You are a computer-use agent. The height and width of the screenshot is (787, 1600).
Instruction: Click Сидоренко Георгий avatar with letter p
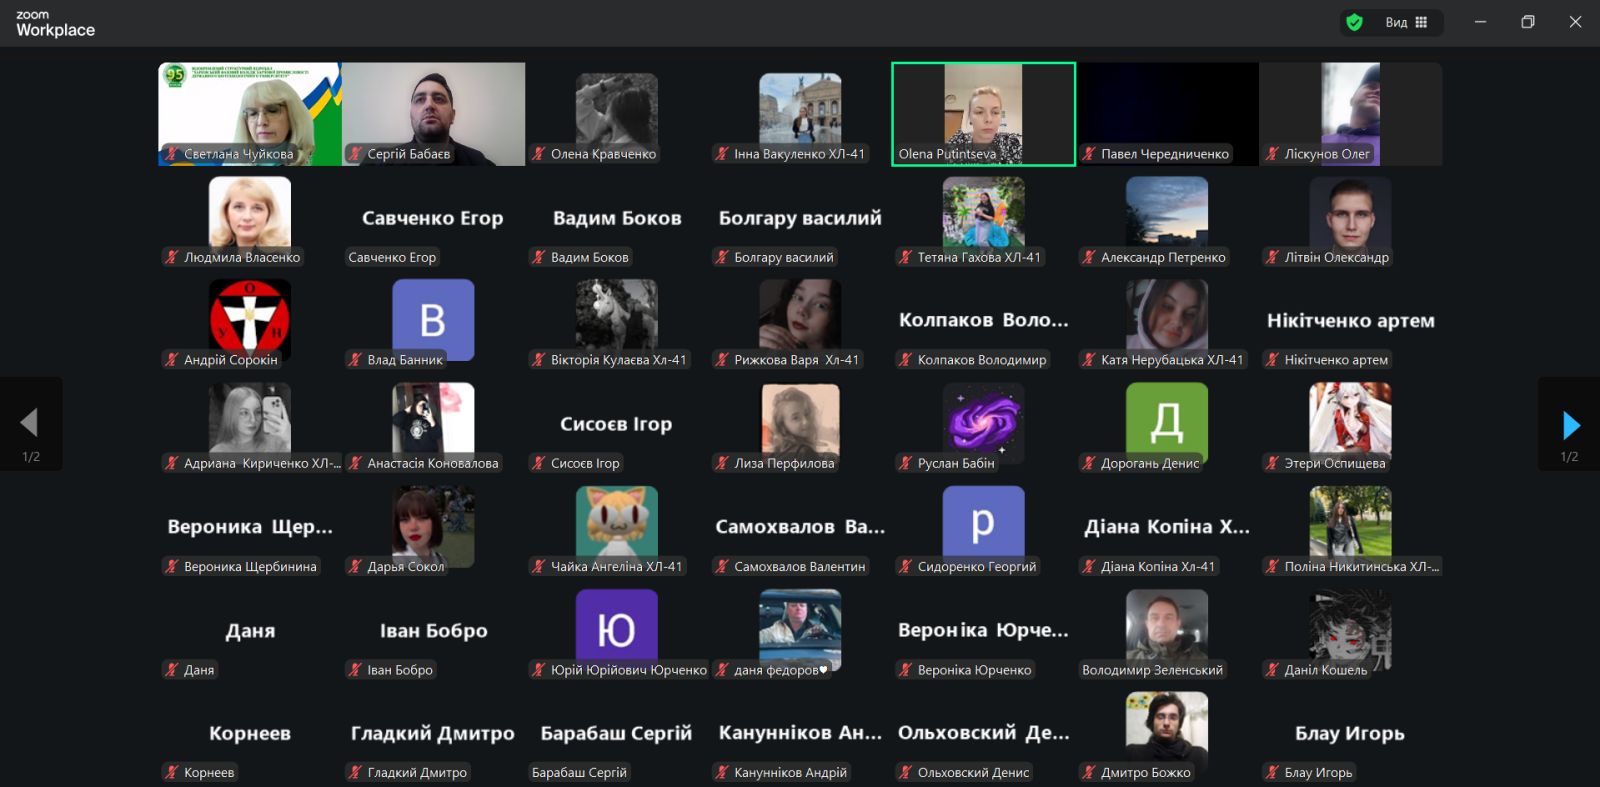click(x=983, y=523)
